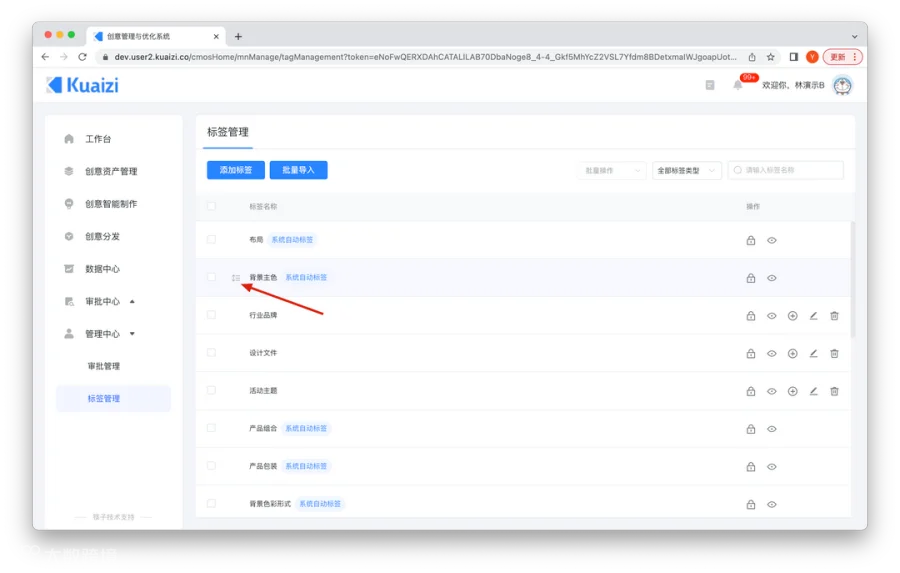This screenshot has width=900, height=573.
Task: Click the 批量导入 button
Action: (x=298, y=170)
